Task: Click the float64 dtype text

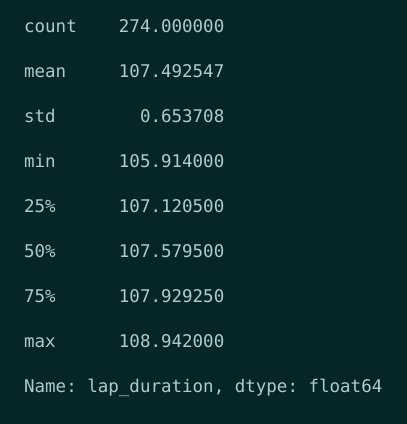Action: (x=345, y=386)
